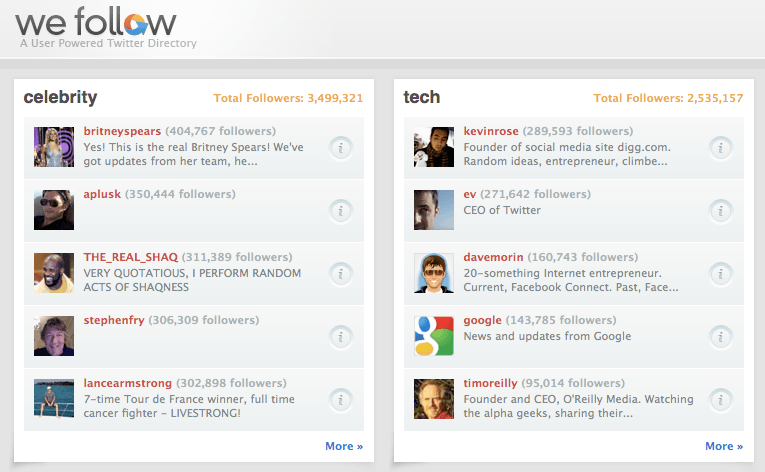This screenshot has height=472, width=765.
Task: Show info for stephenfry
Action: click(x=341, y=337)
